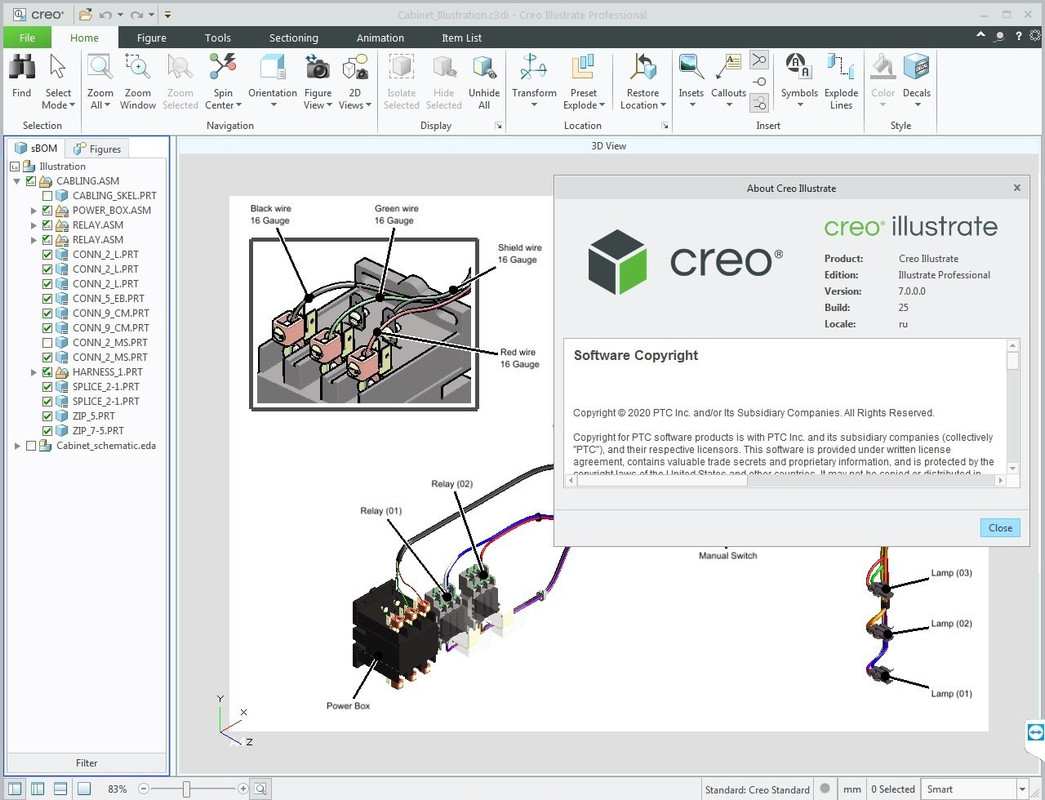Open the Display group dialog launcher

499,125
